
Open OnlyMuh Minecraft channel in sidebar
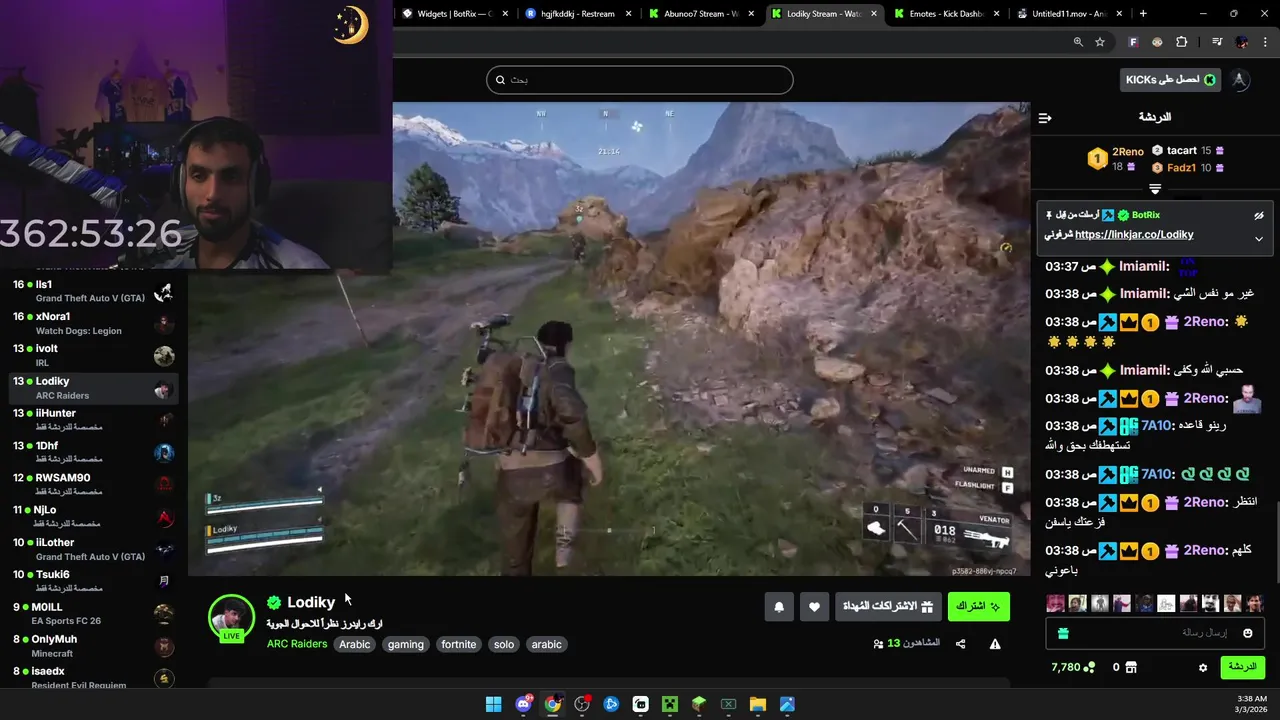coord(94,646)
